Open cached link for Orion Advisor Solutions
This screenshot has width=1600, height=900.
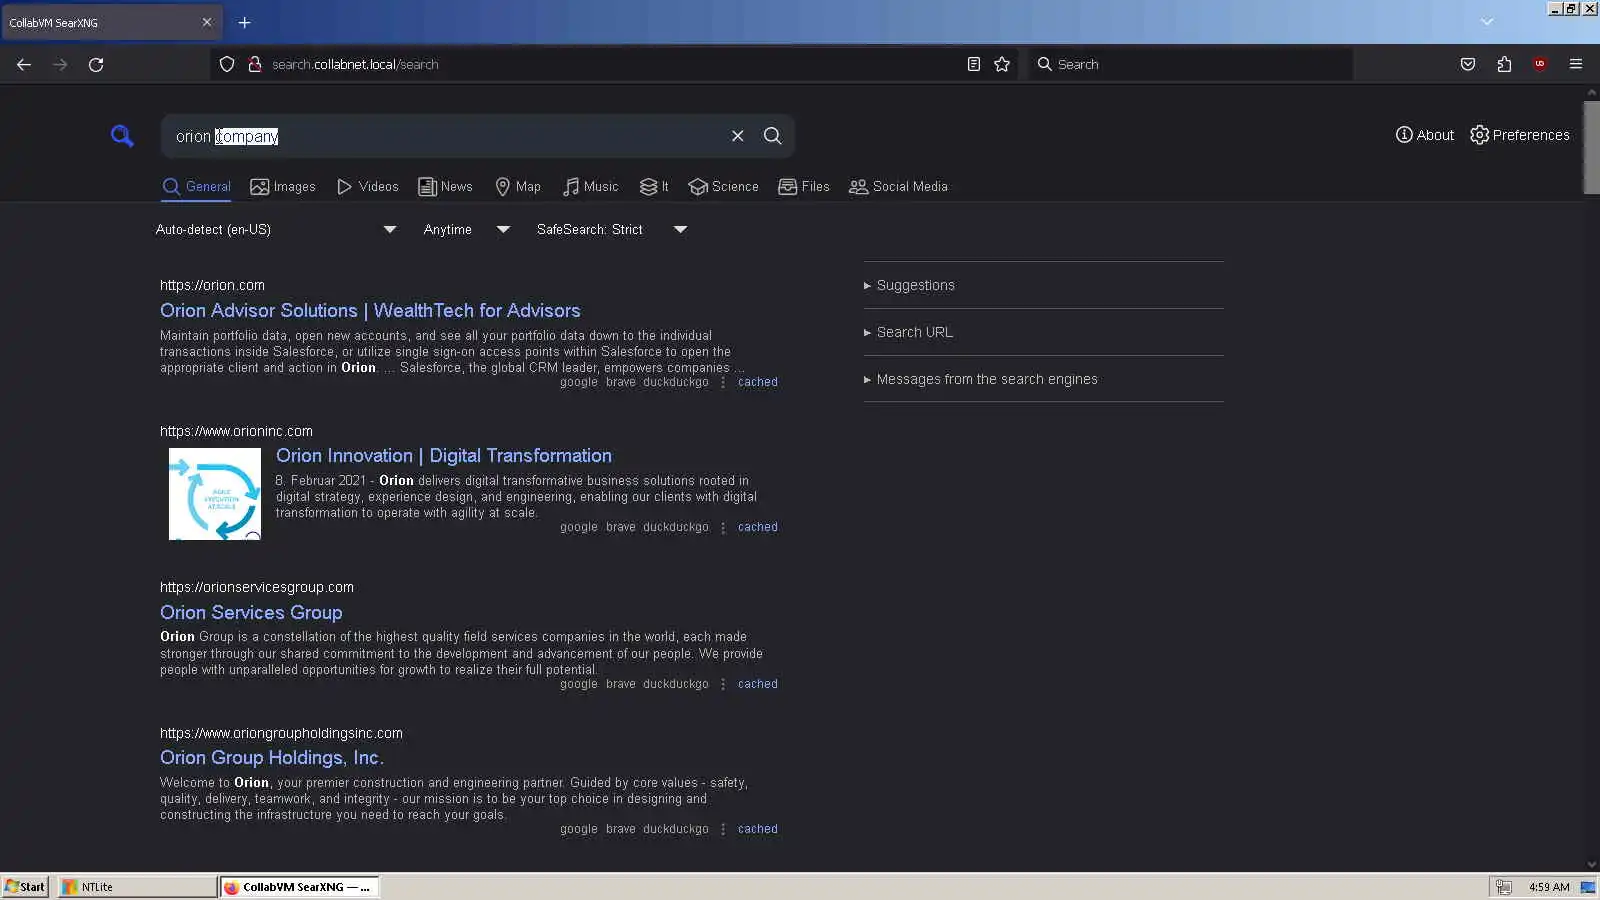click(758, 382)
